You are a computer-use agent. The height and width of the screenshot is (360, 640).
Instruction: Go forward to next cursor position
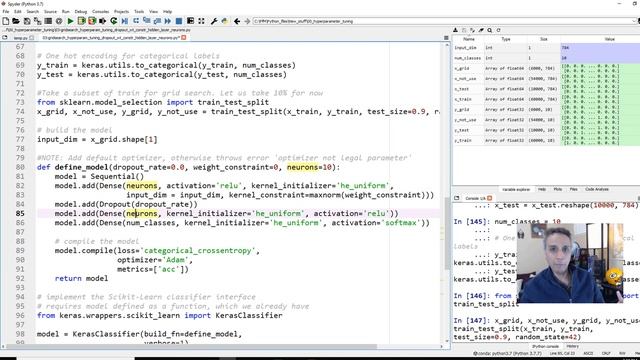pyautogui.click(x=247, y=21)
